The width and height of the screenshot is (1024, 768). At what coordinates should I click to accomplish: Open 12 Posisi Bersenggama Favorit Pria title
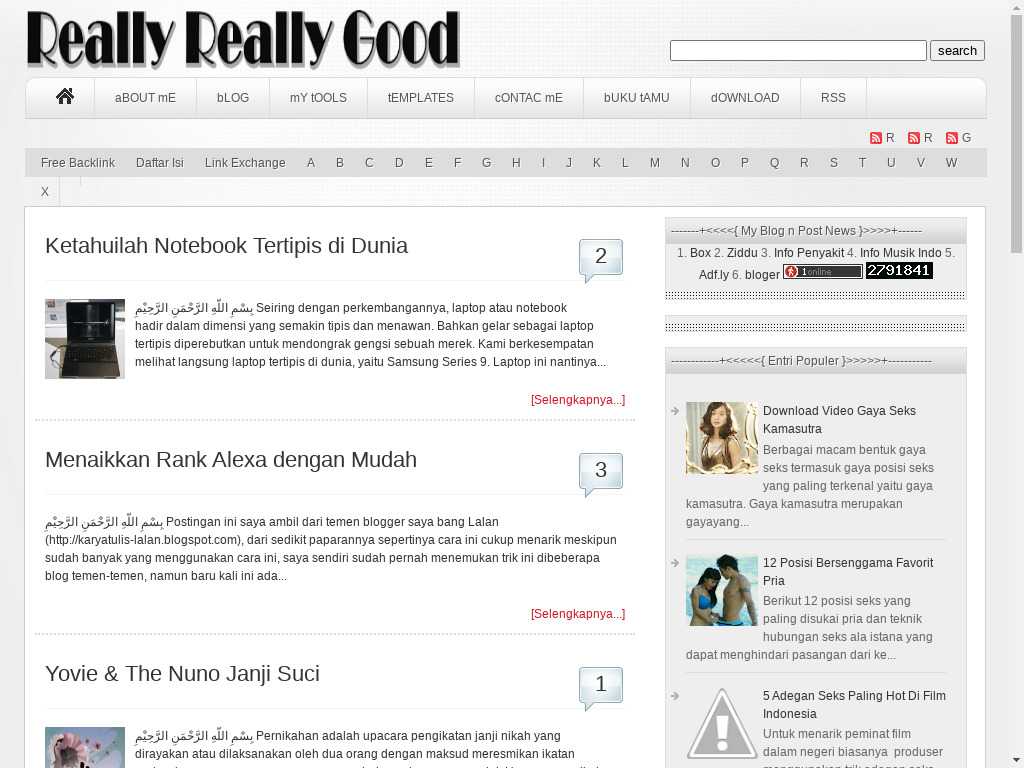tap(848, 571)
